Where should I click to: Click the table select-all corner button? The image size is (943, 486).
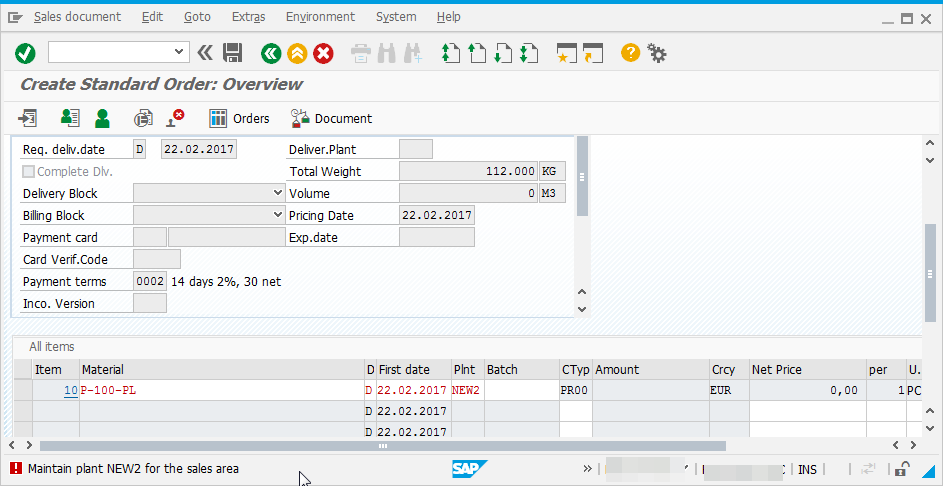click(x=23, y=369)
